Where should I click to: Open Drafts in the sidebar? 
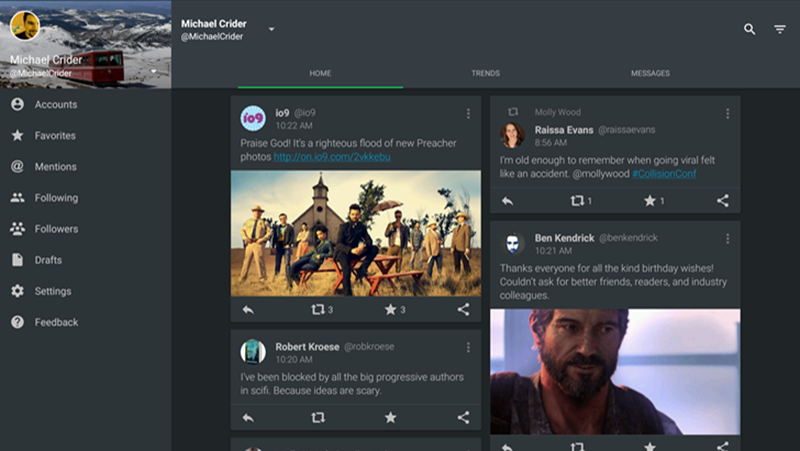point(86,260)
